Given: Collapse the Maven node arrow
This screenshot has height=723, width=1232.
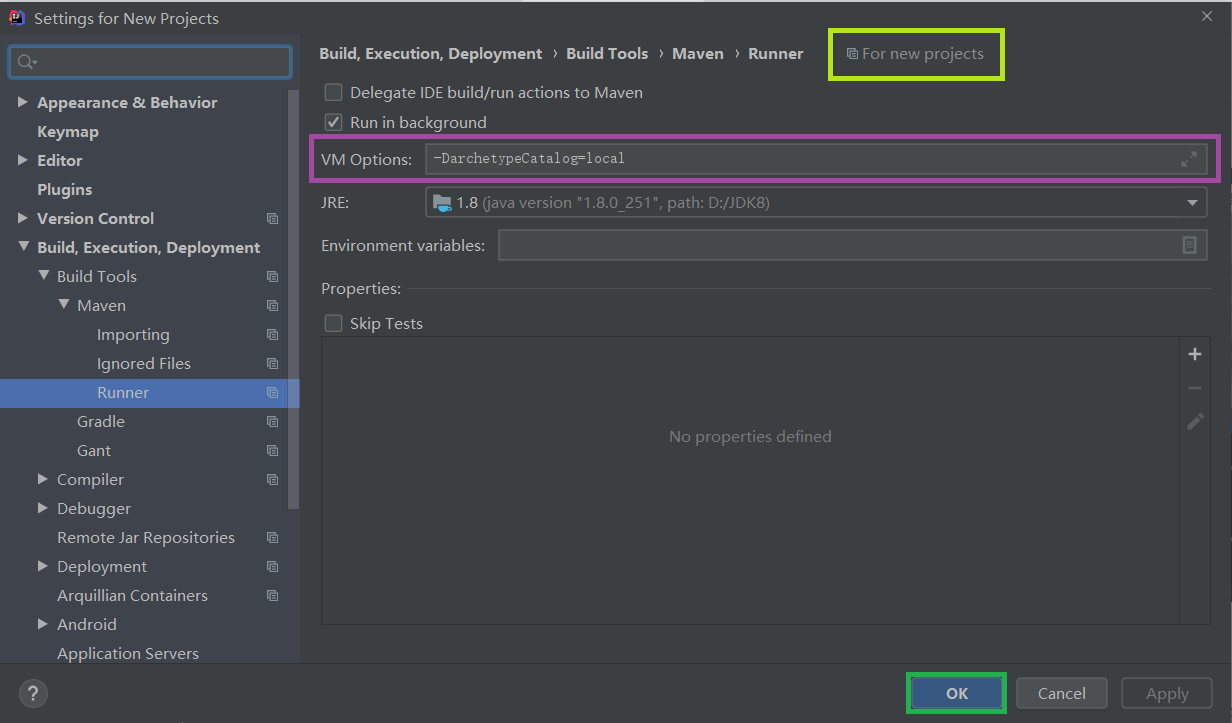Looking at the screenshot, I should (63, 305).
